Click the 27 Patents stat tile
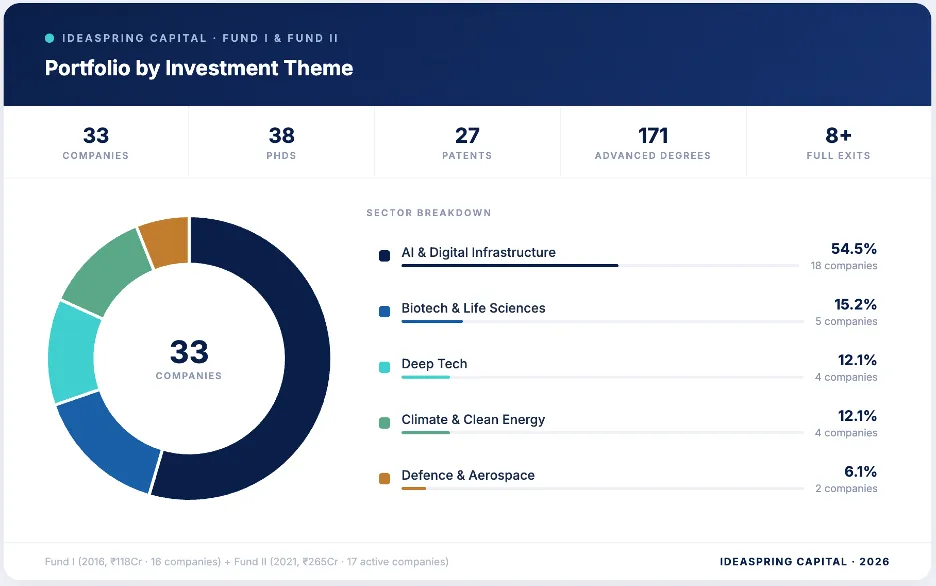This screenshot has height=586, width=936. [467, 143]
